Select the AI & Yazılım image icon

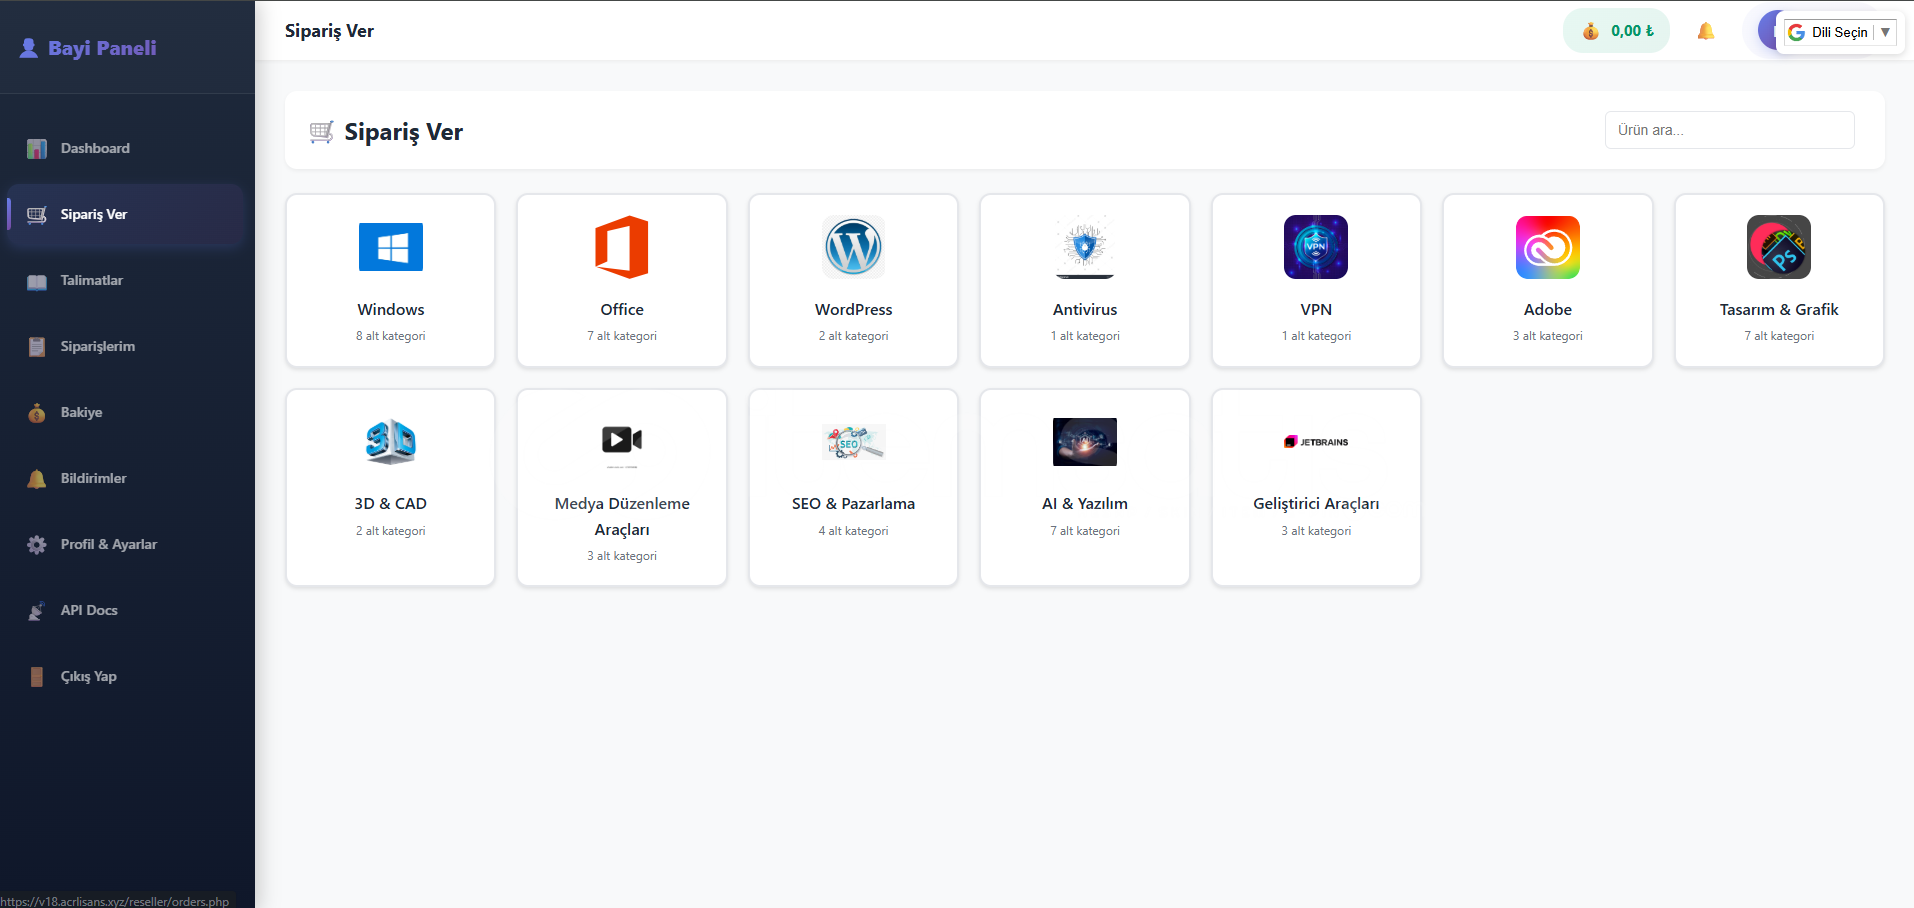pos(1085,441)
